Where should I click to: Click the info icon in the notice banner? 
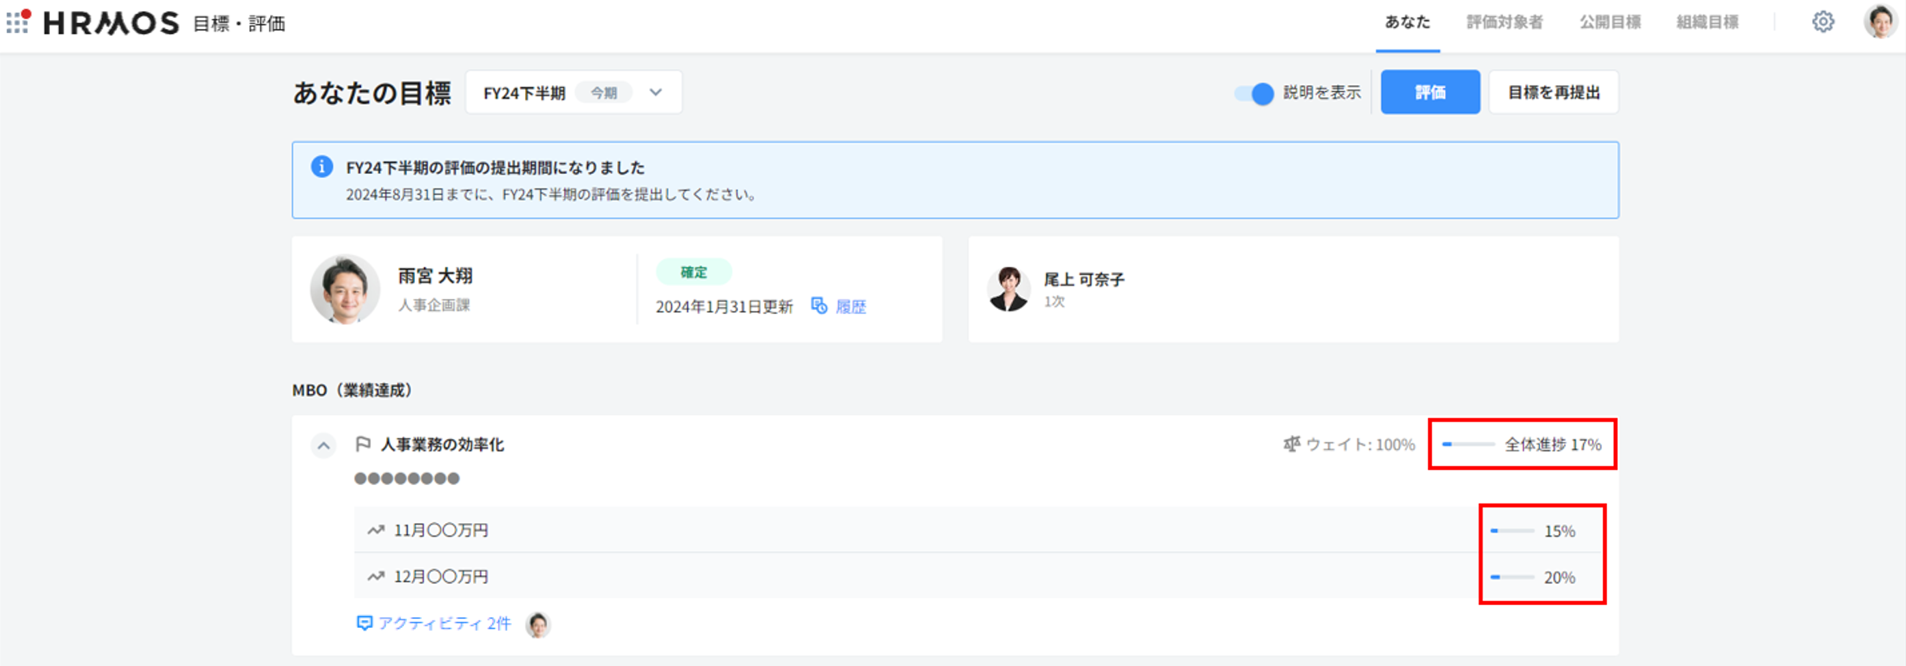(x=321, y=167)
